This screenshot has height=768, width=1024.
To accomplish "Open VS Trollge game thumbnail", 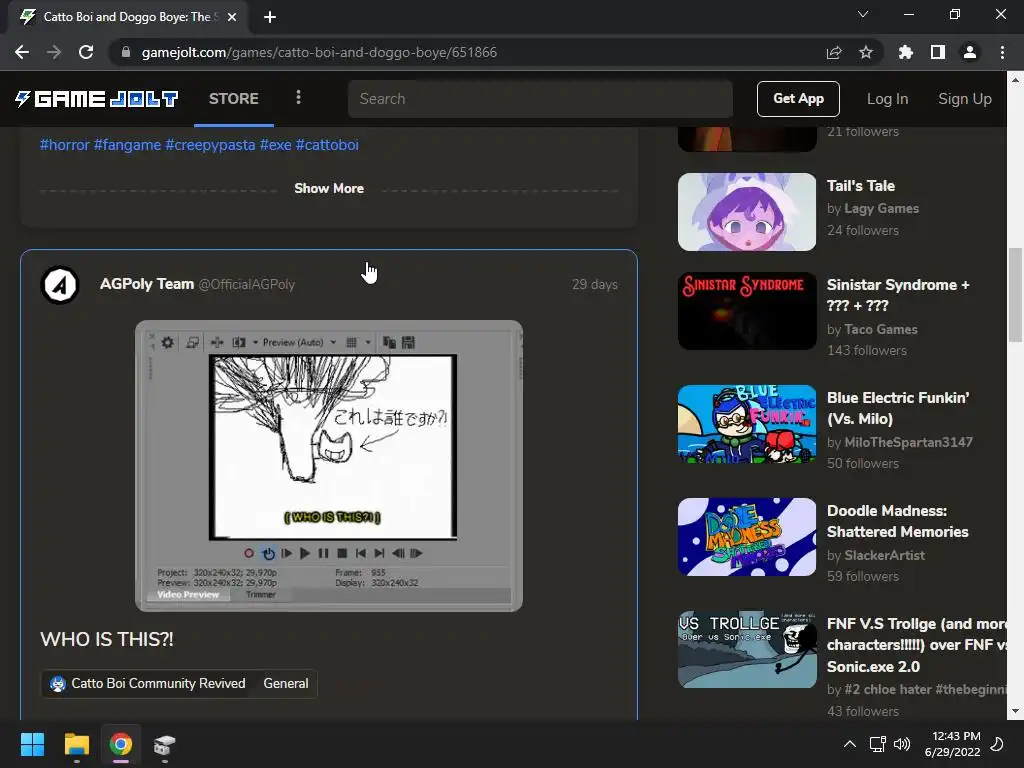I will click(x=747, y=649).
